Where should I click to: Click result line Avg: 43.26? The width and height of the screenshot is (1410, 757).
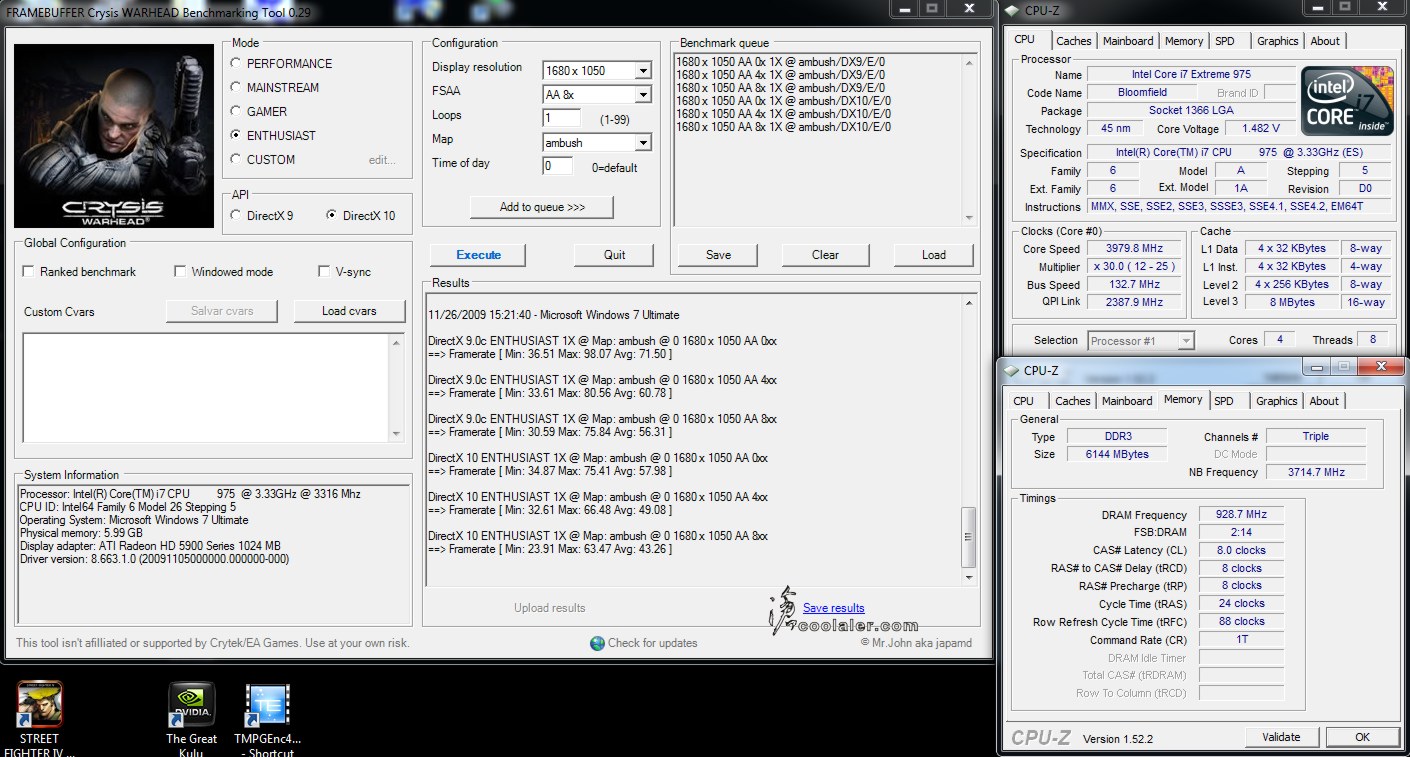click(550, 549)
